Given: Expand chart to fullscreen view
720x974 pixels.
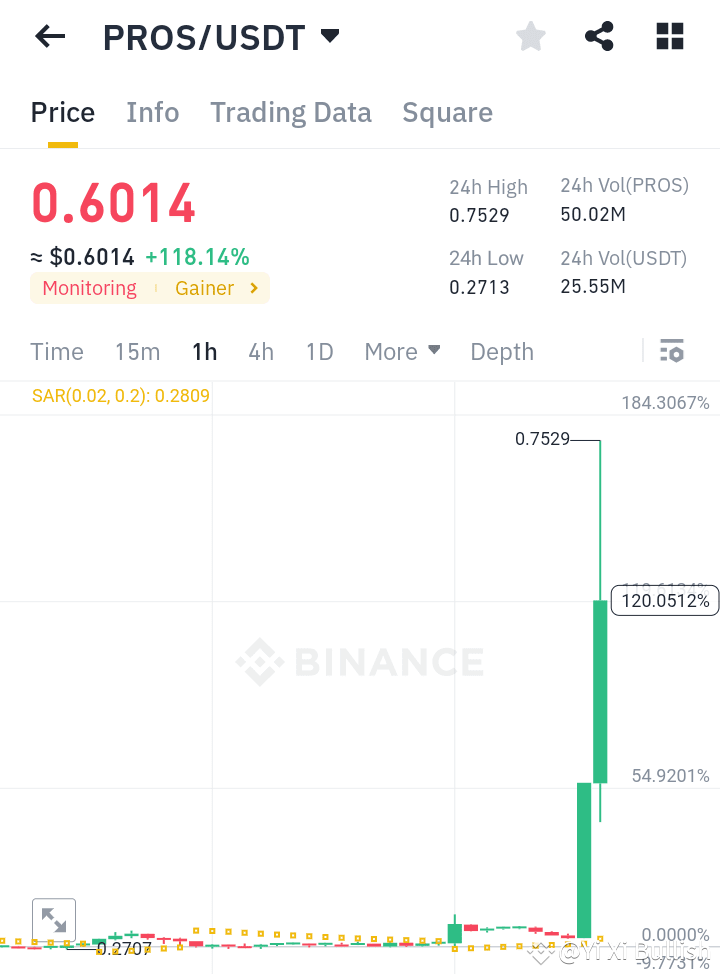Looking at the screenshot, I should pyautogui.click(x=54, y=919).
